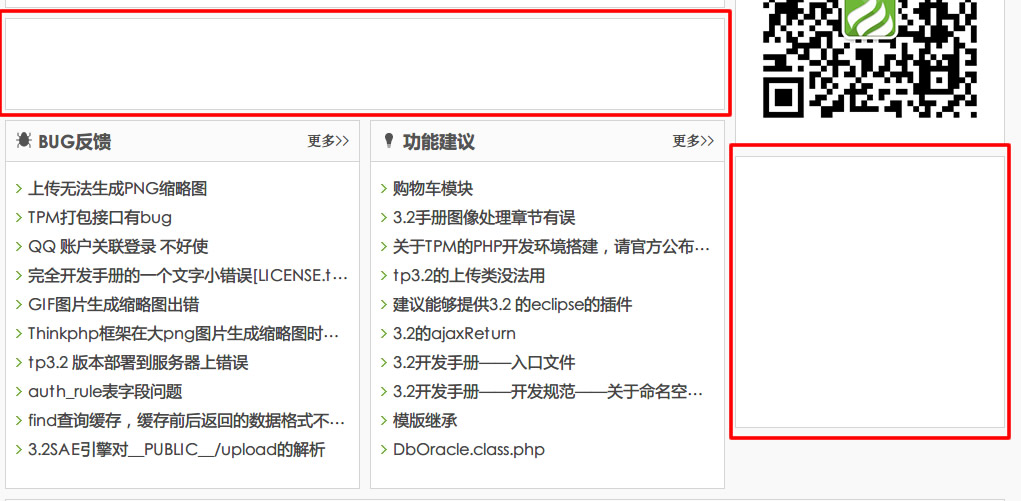1021x501 pixels.
Task: Open the 功能建议 section heading
Action: (x=438, y=142)
